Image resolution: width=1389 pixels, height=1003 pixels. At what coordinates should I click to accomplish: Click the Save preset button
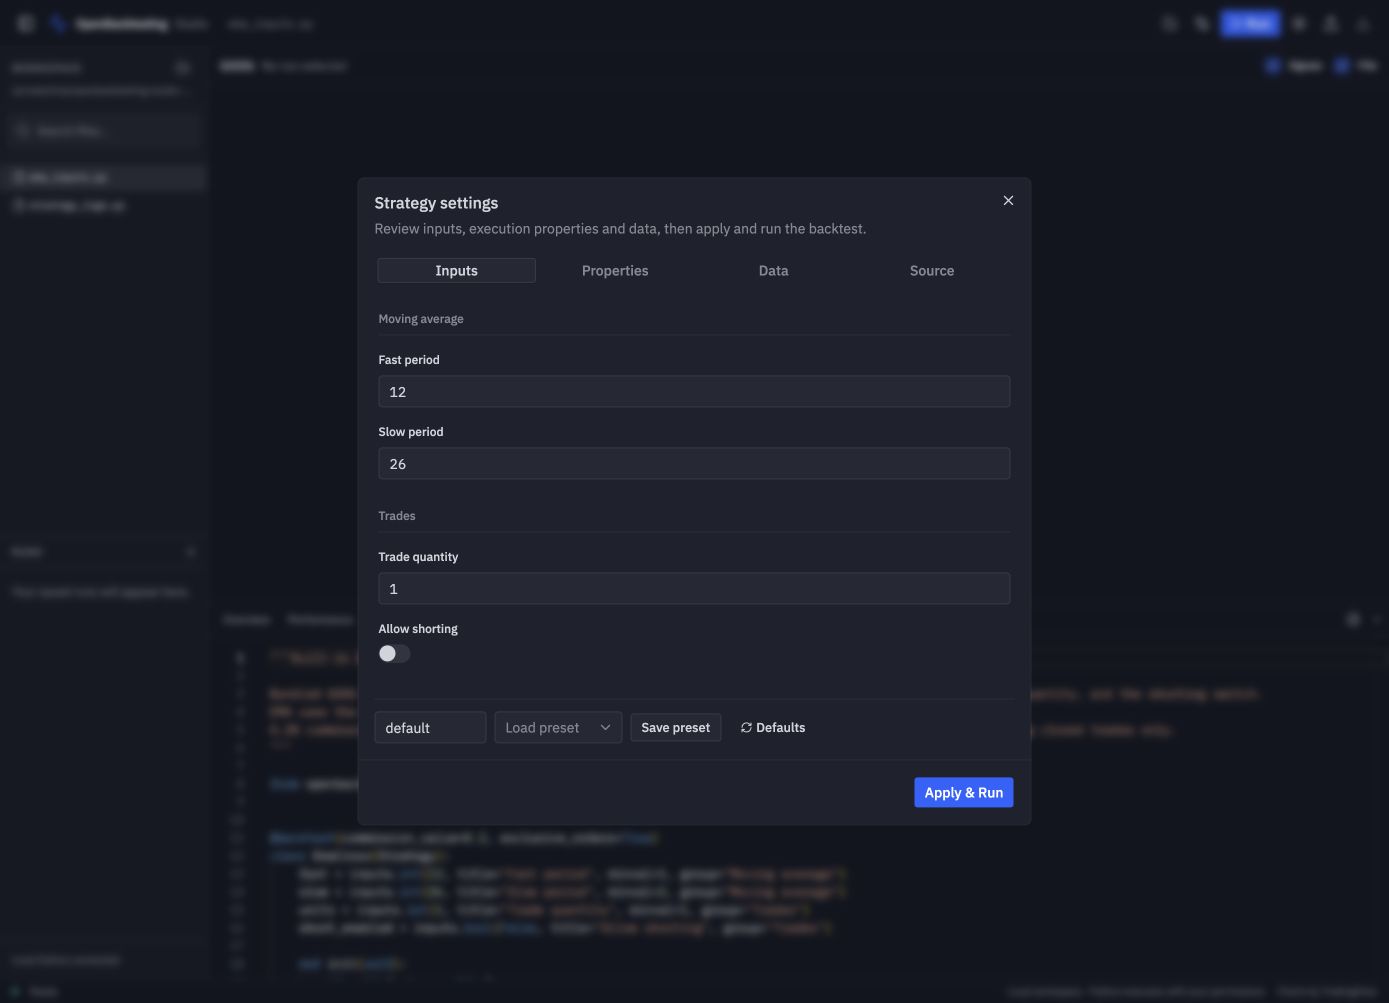click(675, 728)
